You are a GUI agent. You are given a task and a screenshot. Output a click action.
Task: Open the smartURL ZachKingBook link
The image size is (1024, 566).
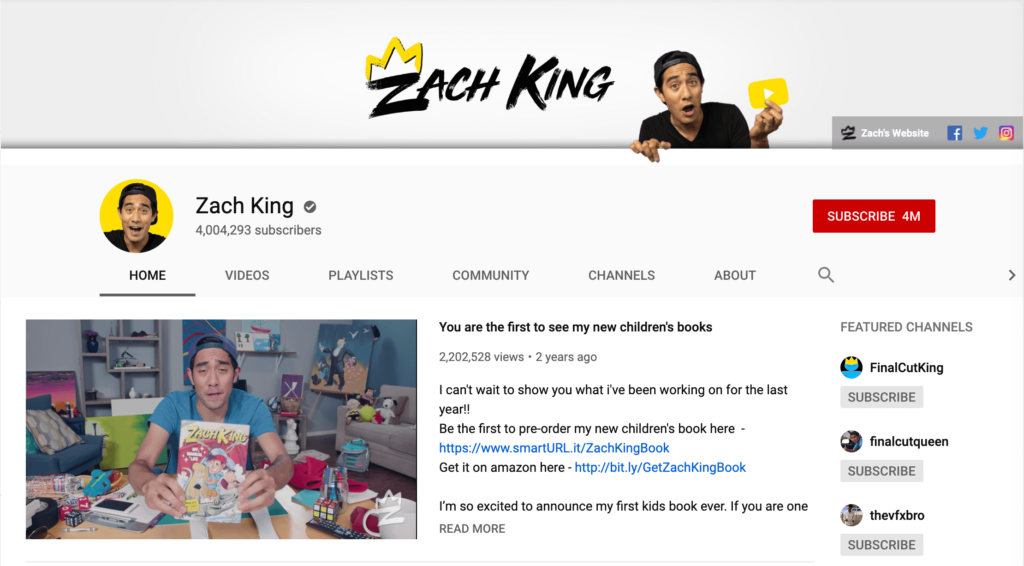(x=554, y=448)
